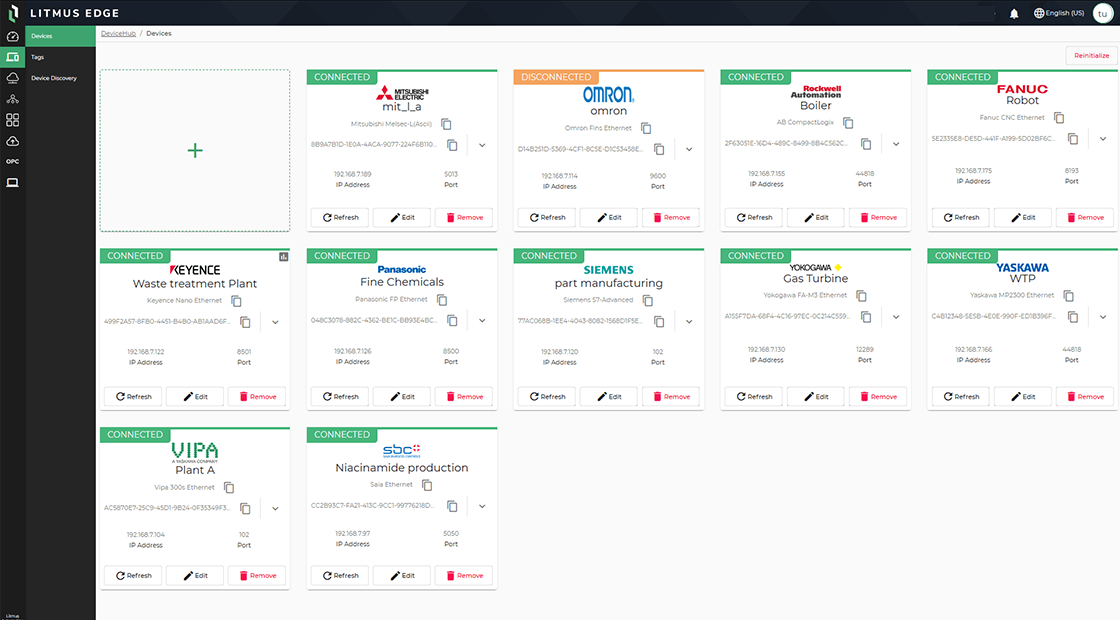
Task: Open the applications grid sidebar icon
Action: [x=12, y=120]
